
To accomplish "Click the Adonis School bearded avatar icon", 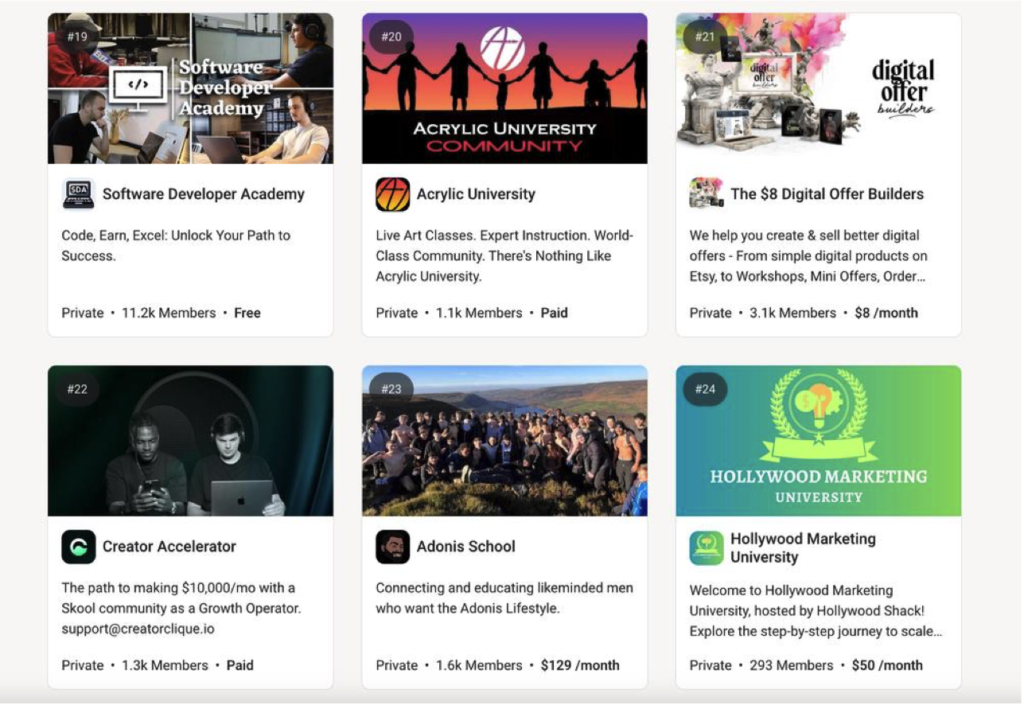I will point(392,546).
